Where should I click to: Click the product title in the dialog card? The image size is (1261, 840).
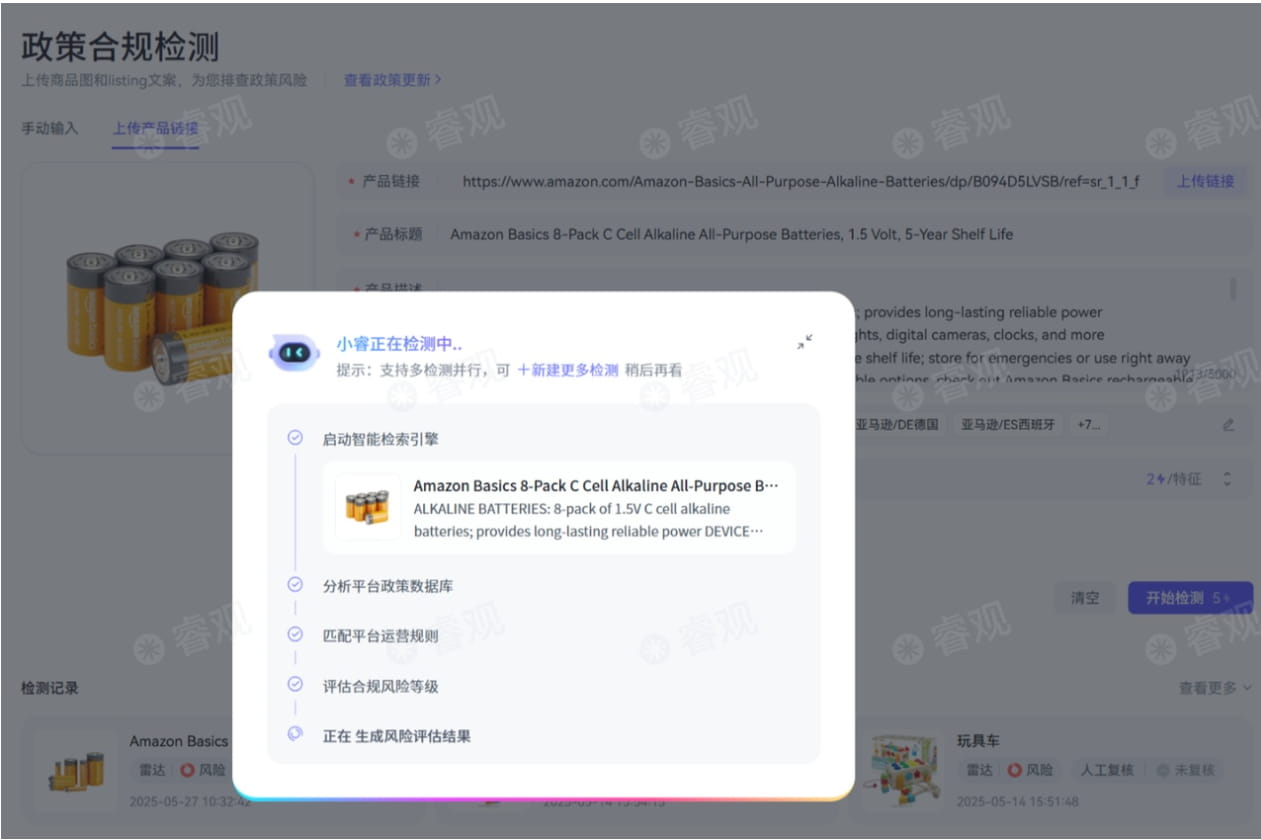point(596,485)
